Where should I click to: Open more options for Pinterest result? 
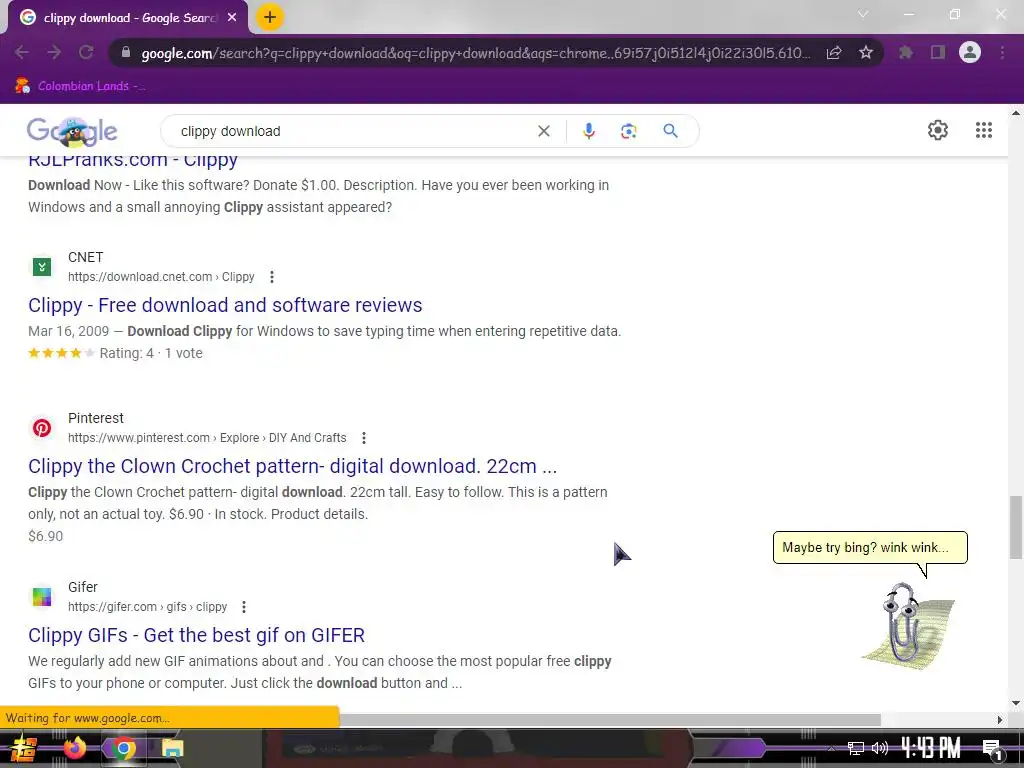pos(364,438)
